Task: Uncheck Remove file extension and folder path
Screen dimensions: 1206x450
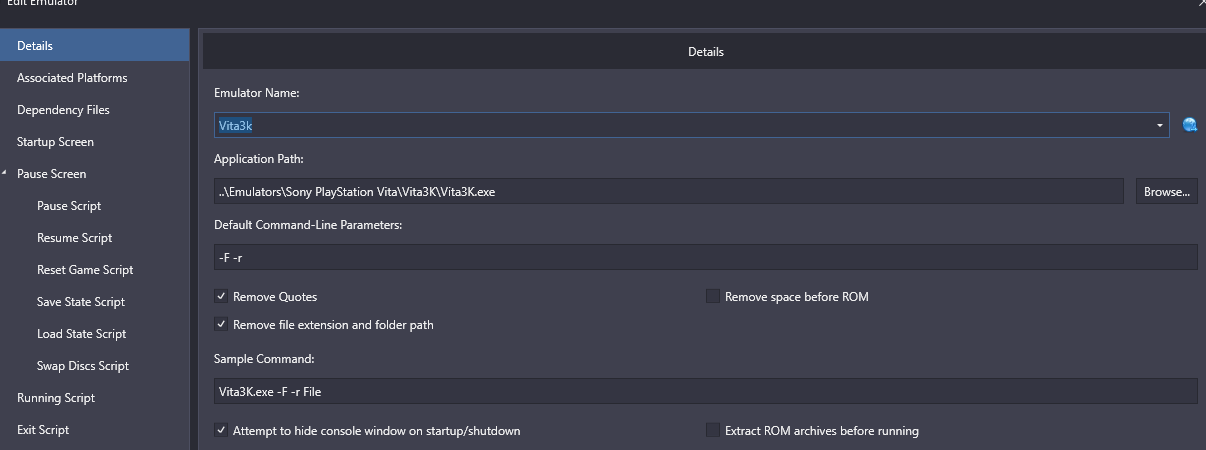Action: click(x=221, y=325)
